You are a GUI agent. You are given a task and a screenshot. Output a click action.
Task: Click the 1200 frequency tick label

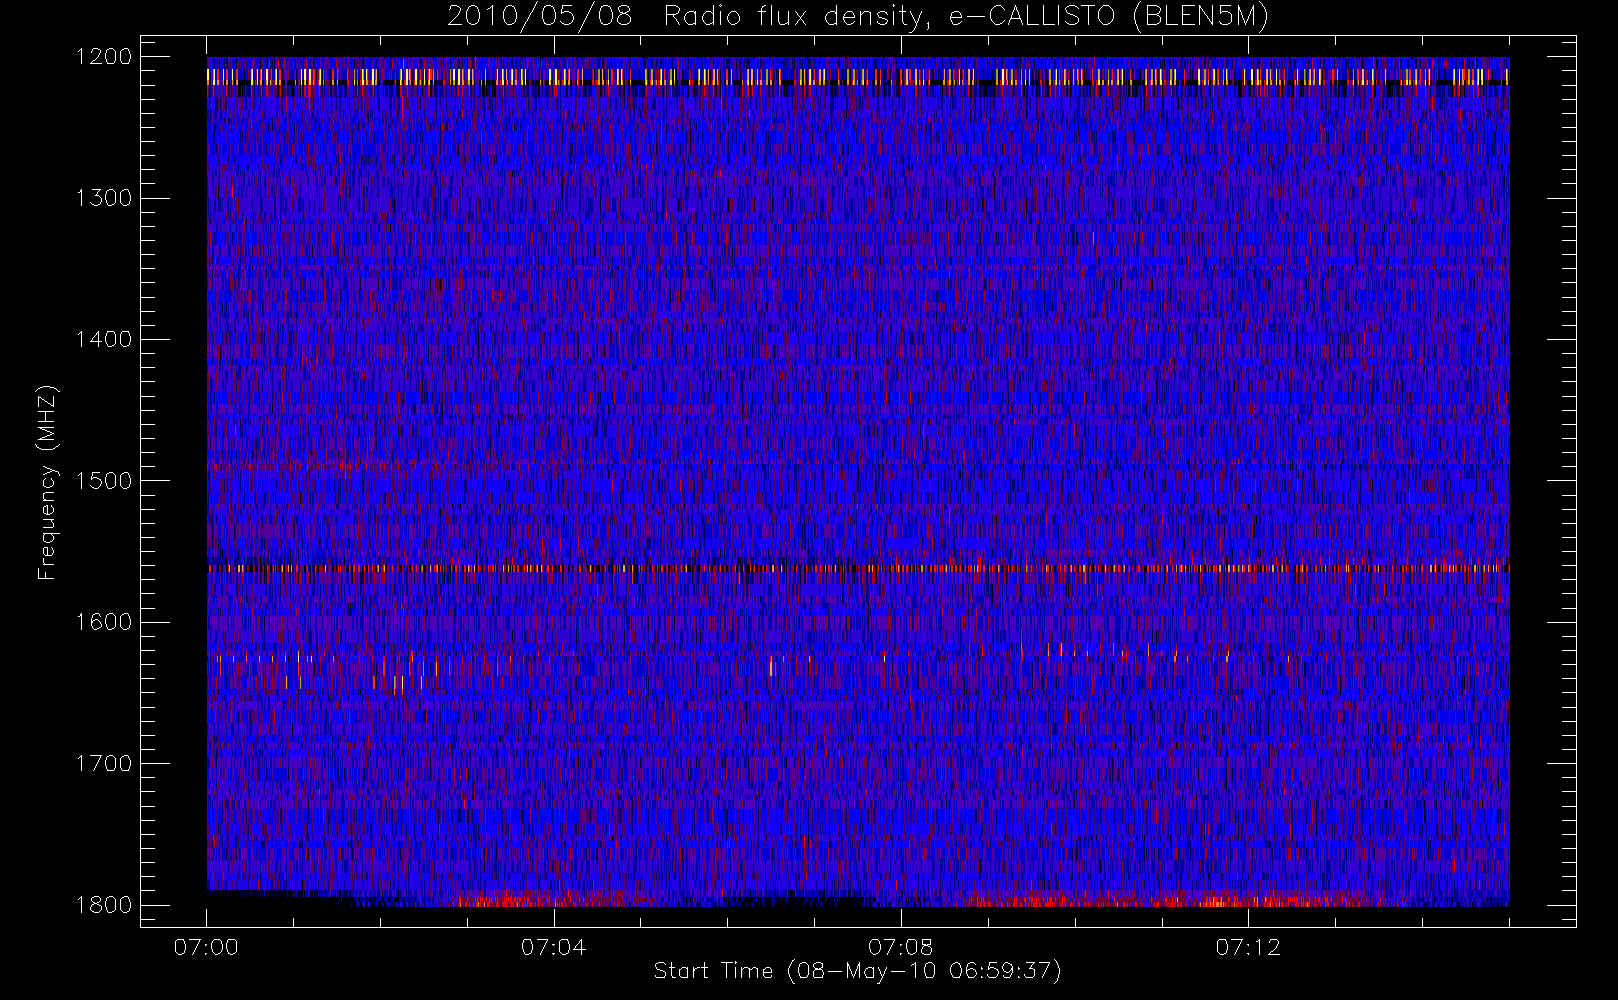tap(104, 57)
